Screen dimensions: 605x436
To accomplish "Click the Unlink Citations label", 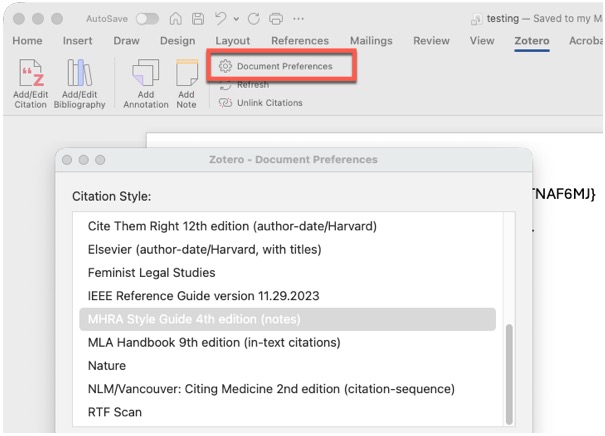I will click(270, 103).
